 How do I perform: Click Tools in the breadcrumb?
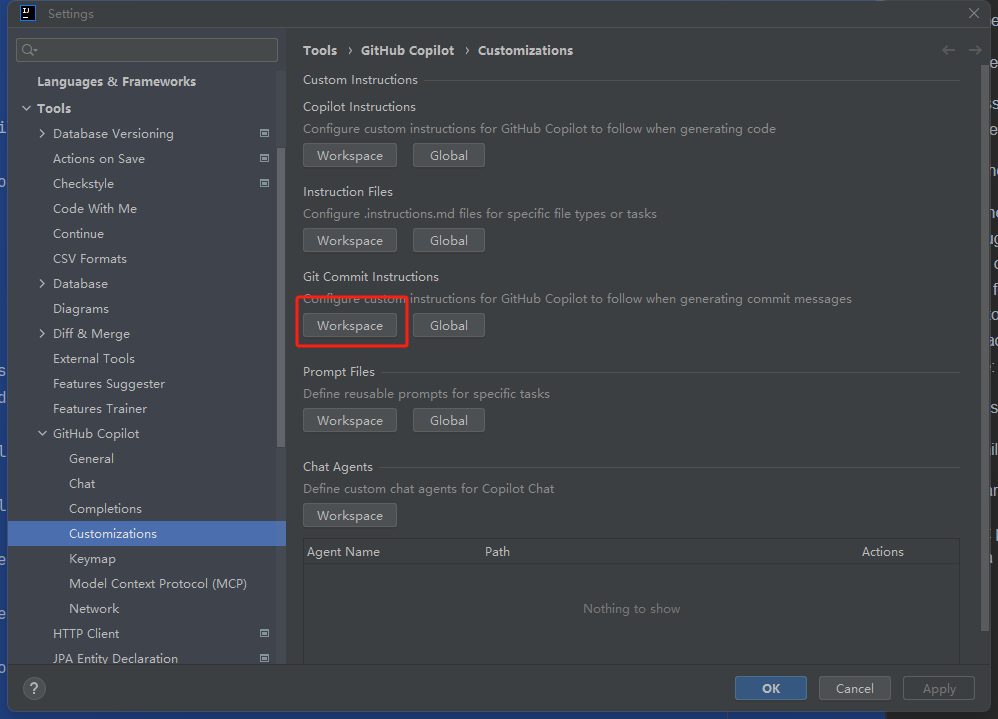coord(320,50)
